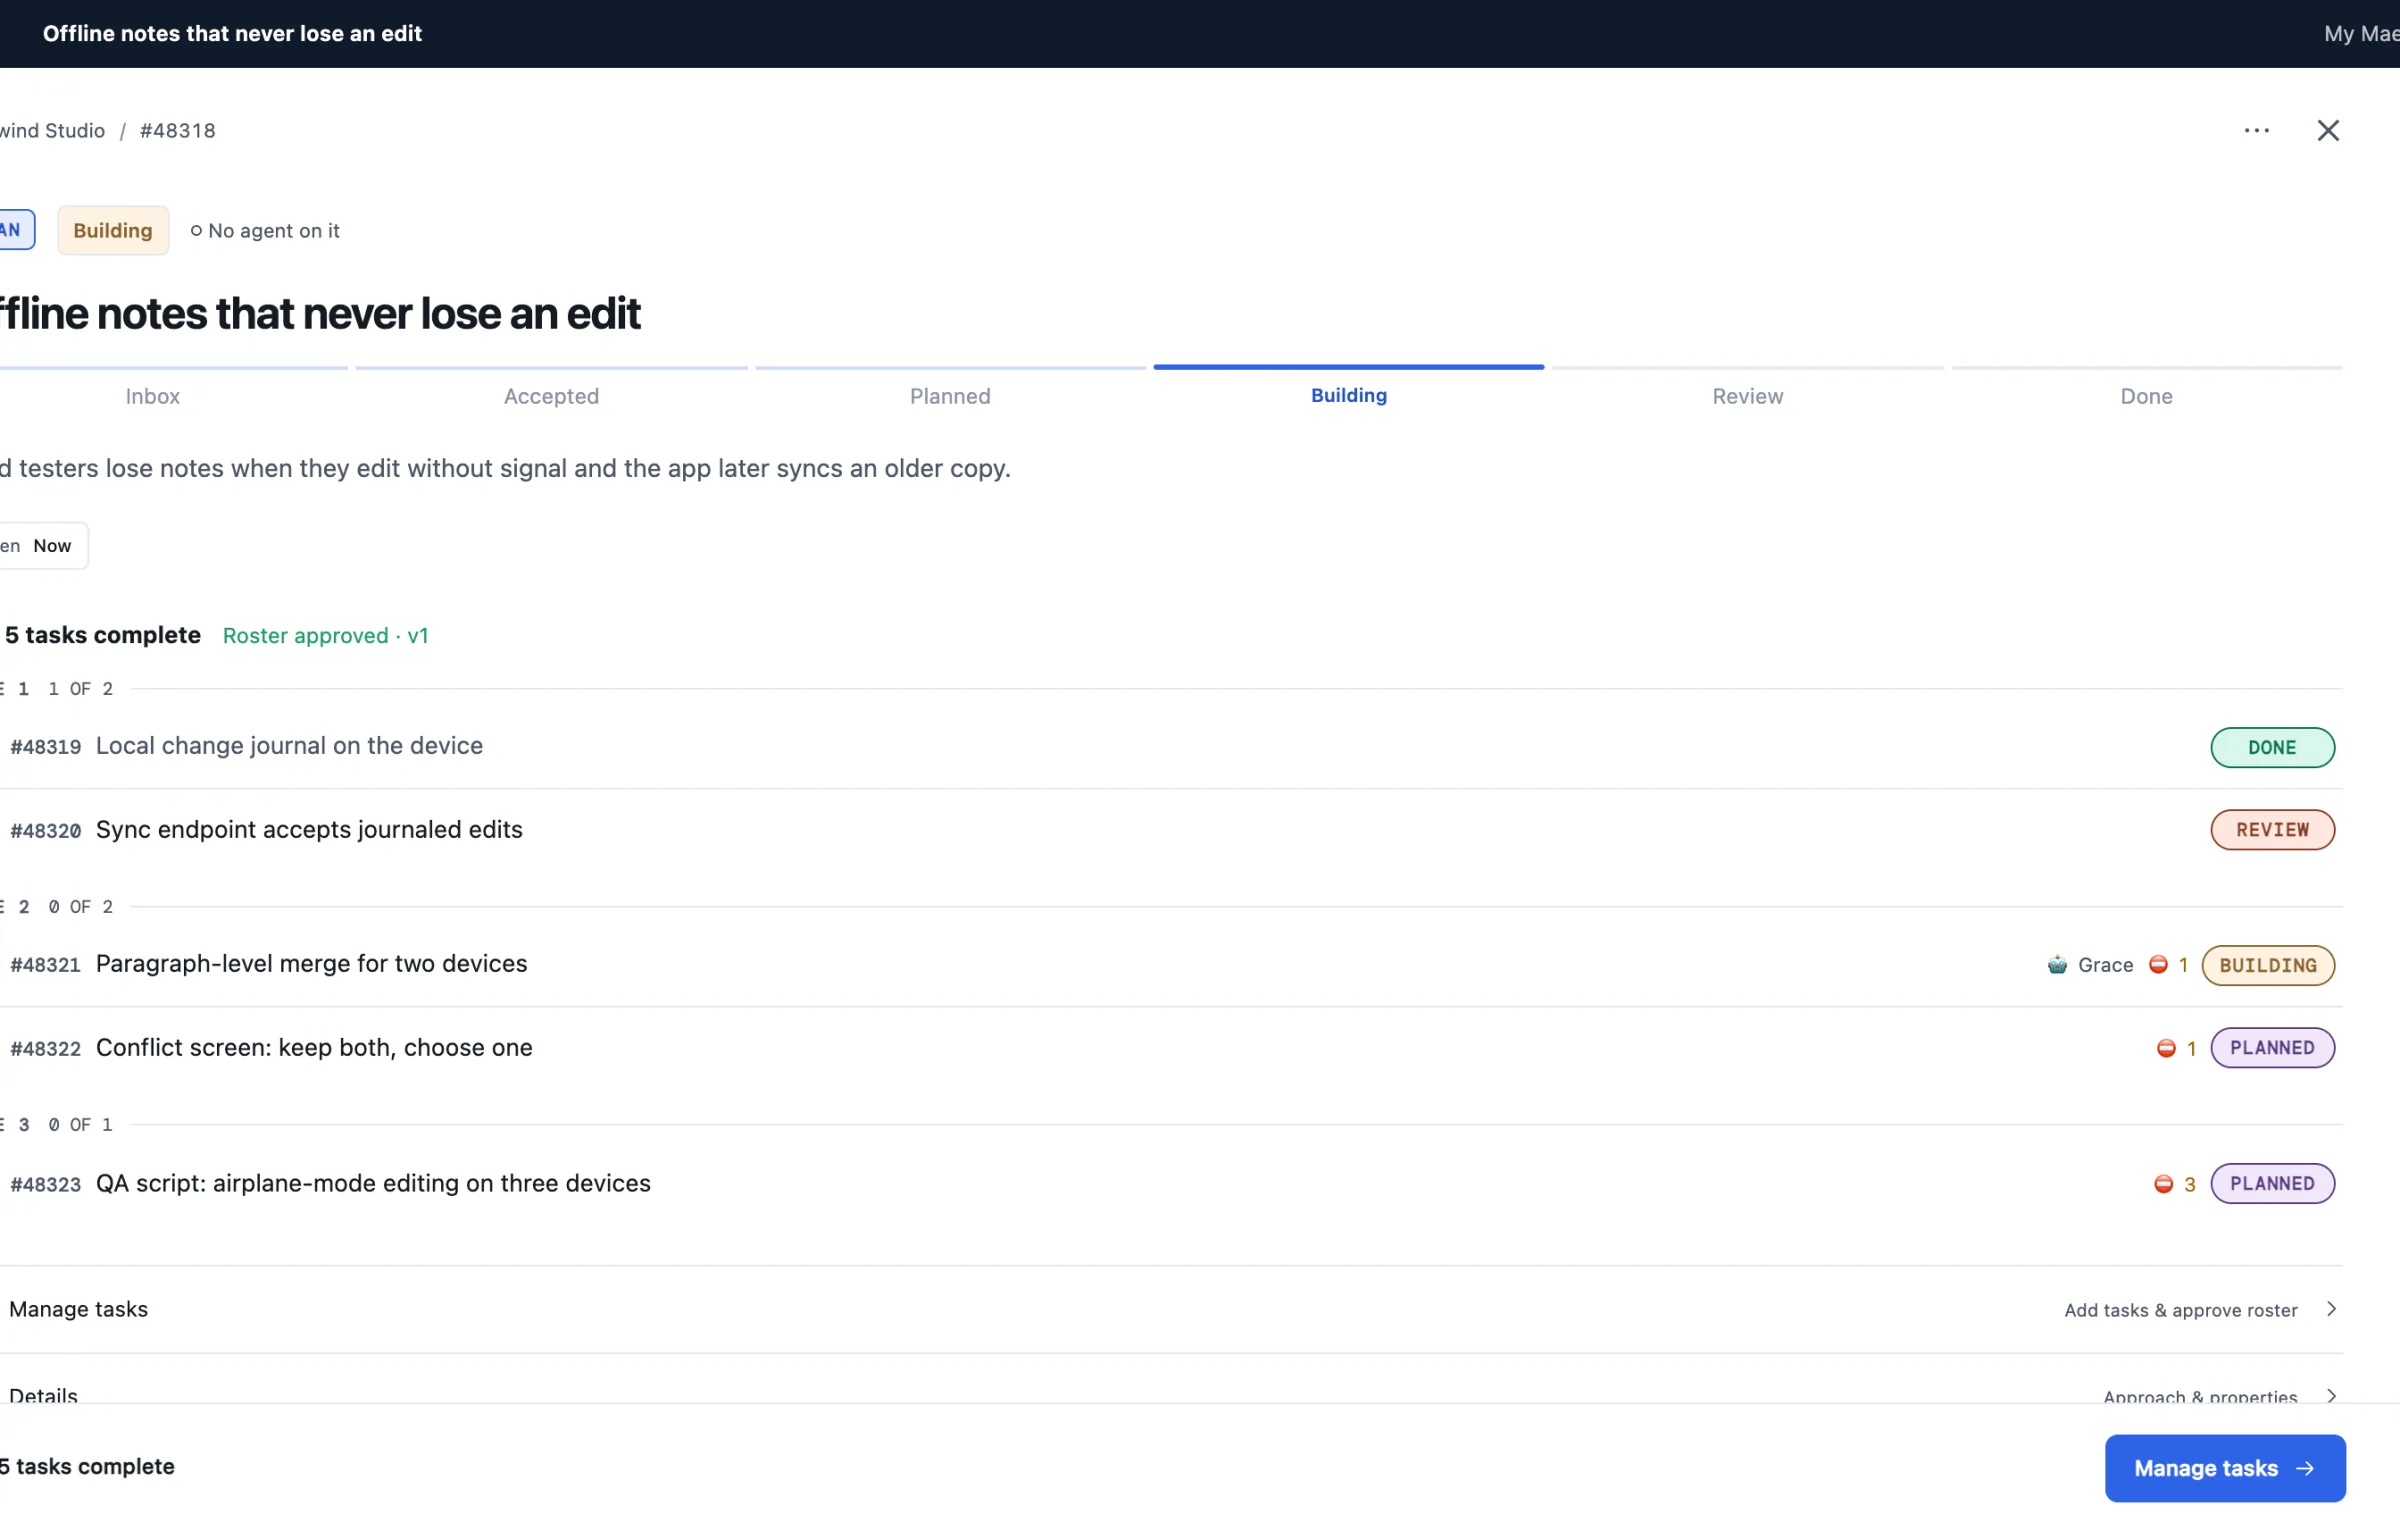
Task: Click the blue Manage tasks button
Action: tap(2225, 1468)
